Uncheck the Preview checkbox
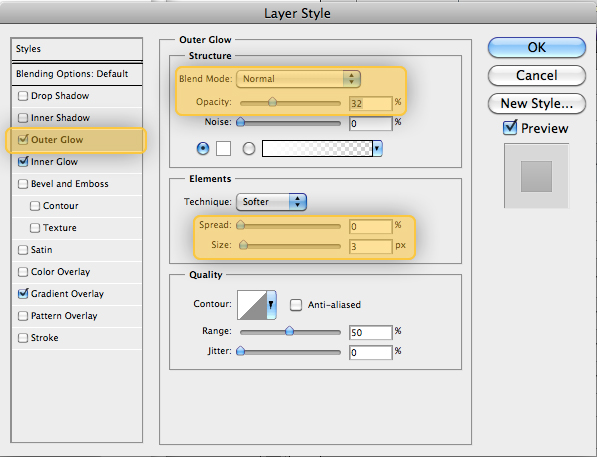 click(x=510, y=128)
